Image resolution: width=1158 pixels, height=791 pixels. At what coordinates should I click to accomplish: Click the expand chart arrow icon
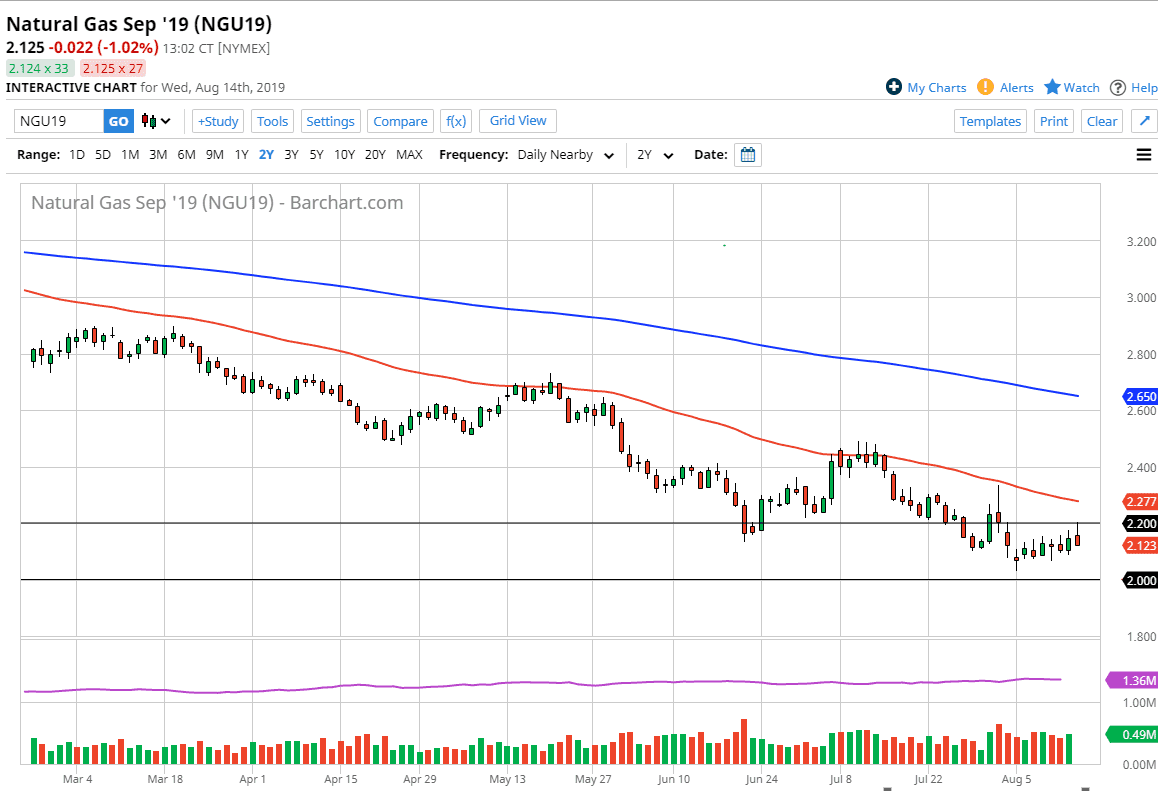[1144, 121]
